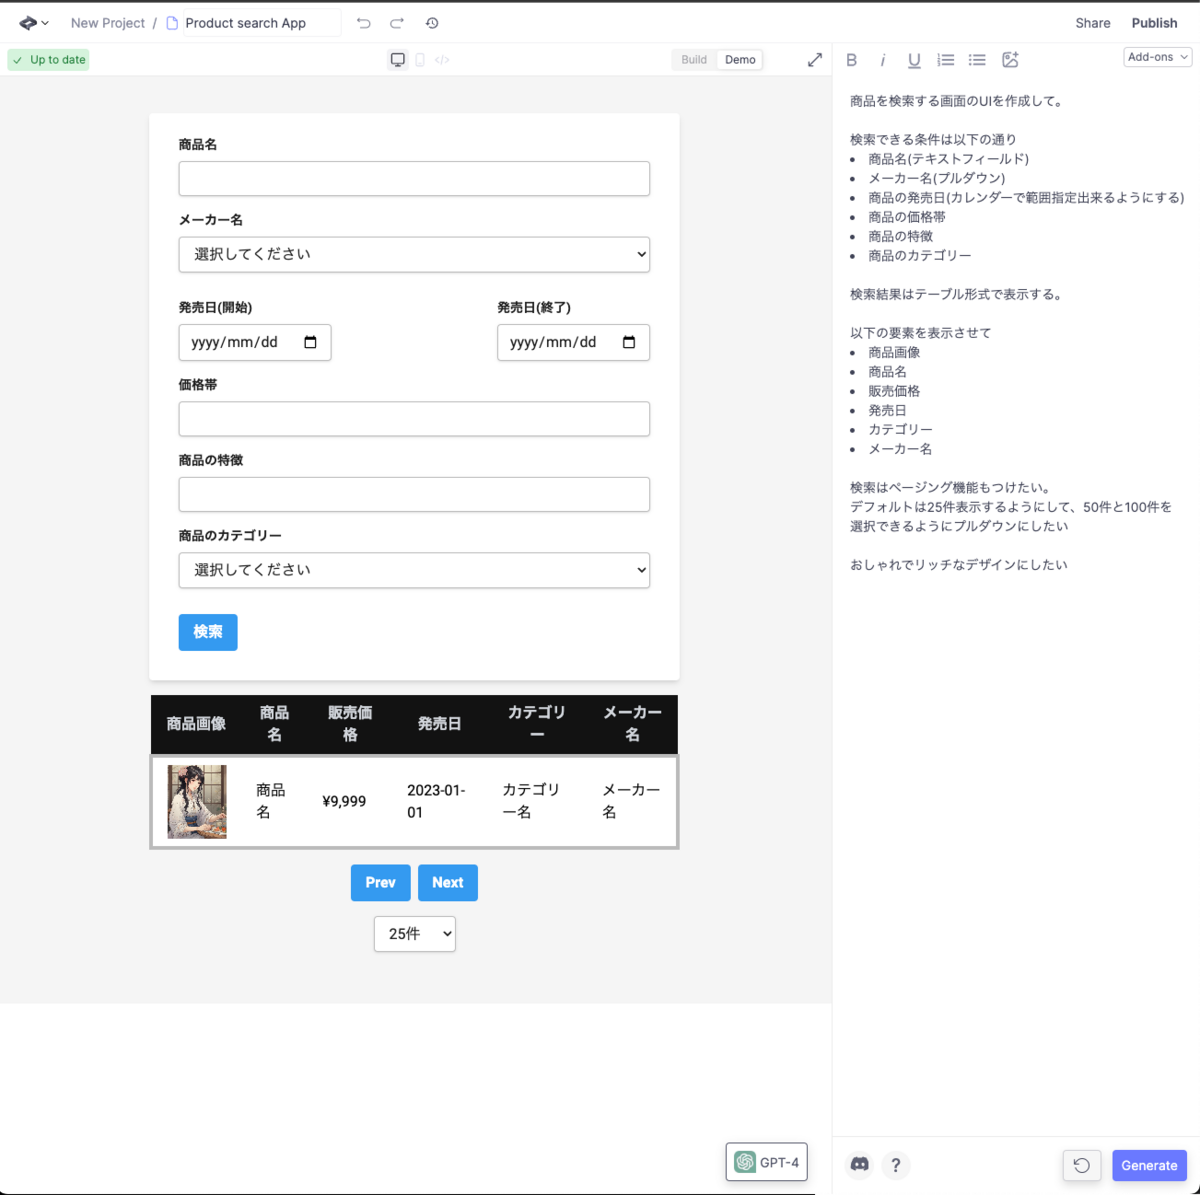Viewport: 1200px width, 1195px height.
Task: Show code view icon
Action: (442, 60)
